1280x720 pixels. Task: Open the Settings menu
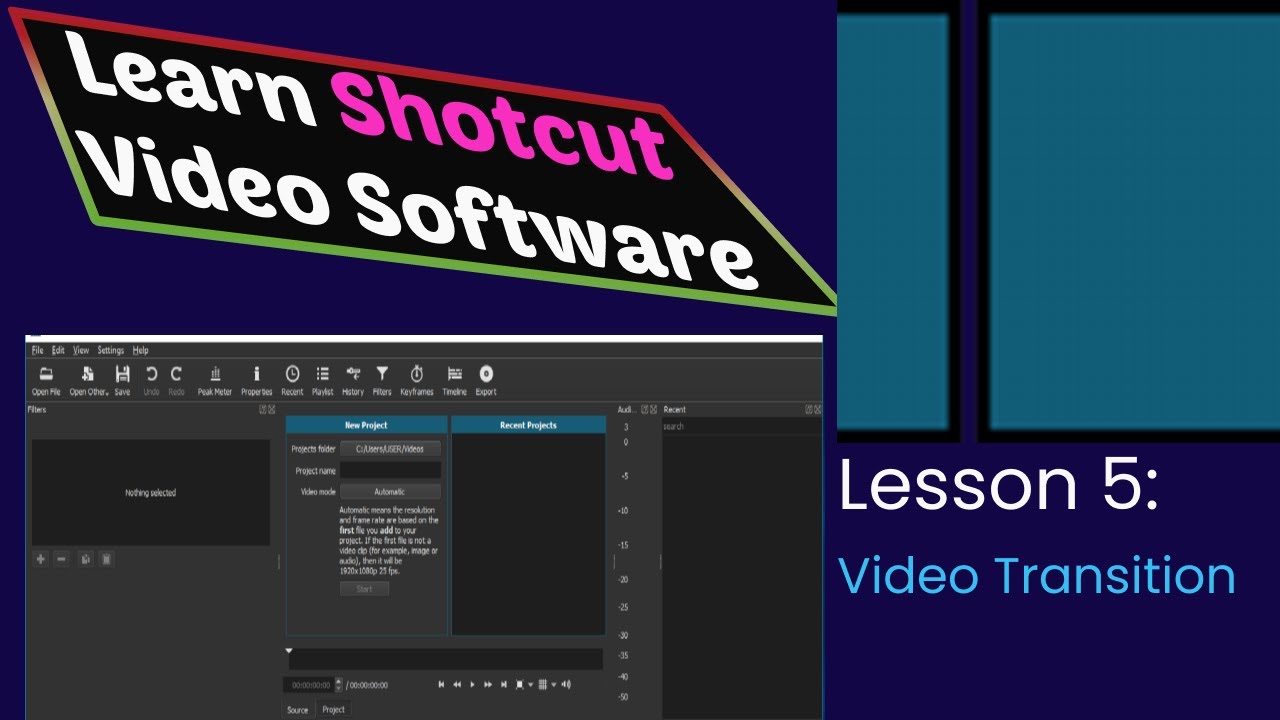coord(111,350)
